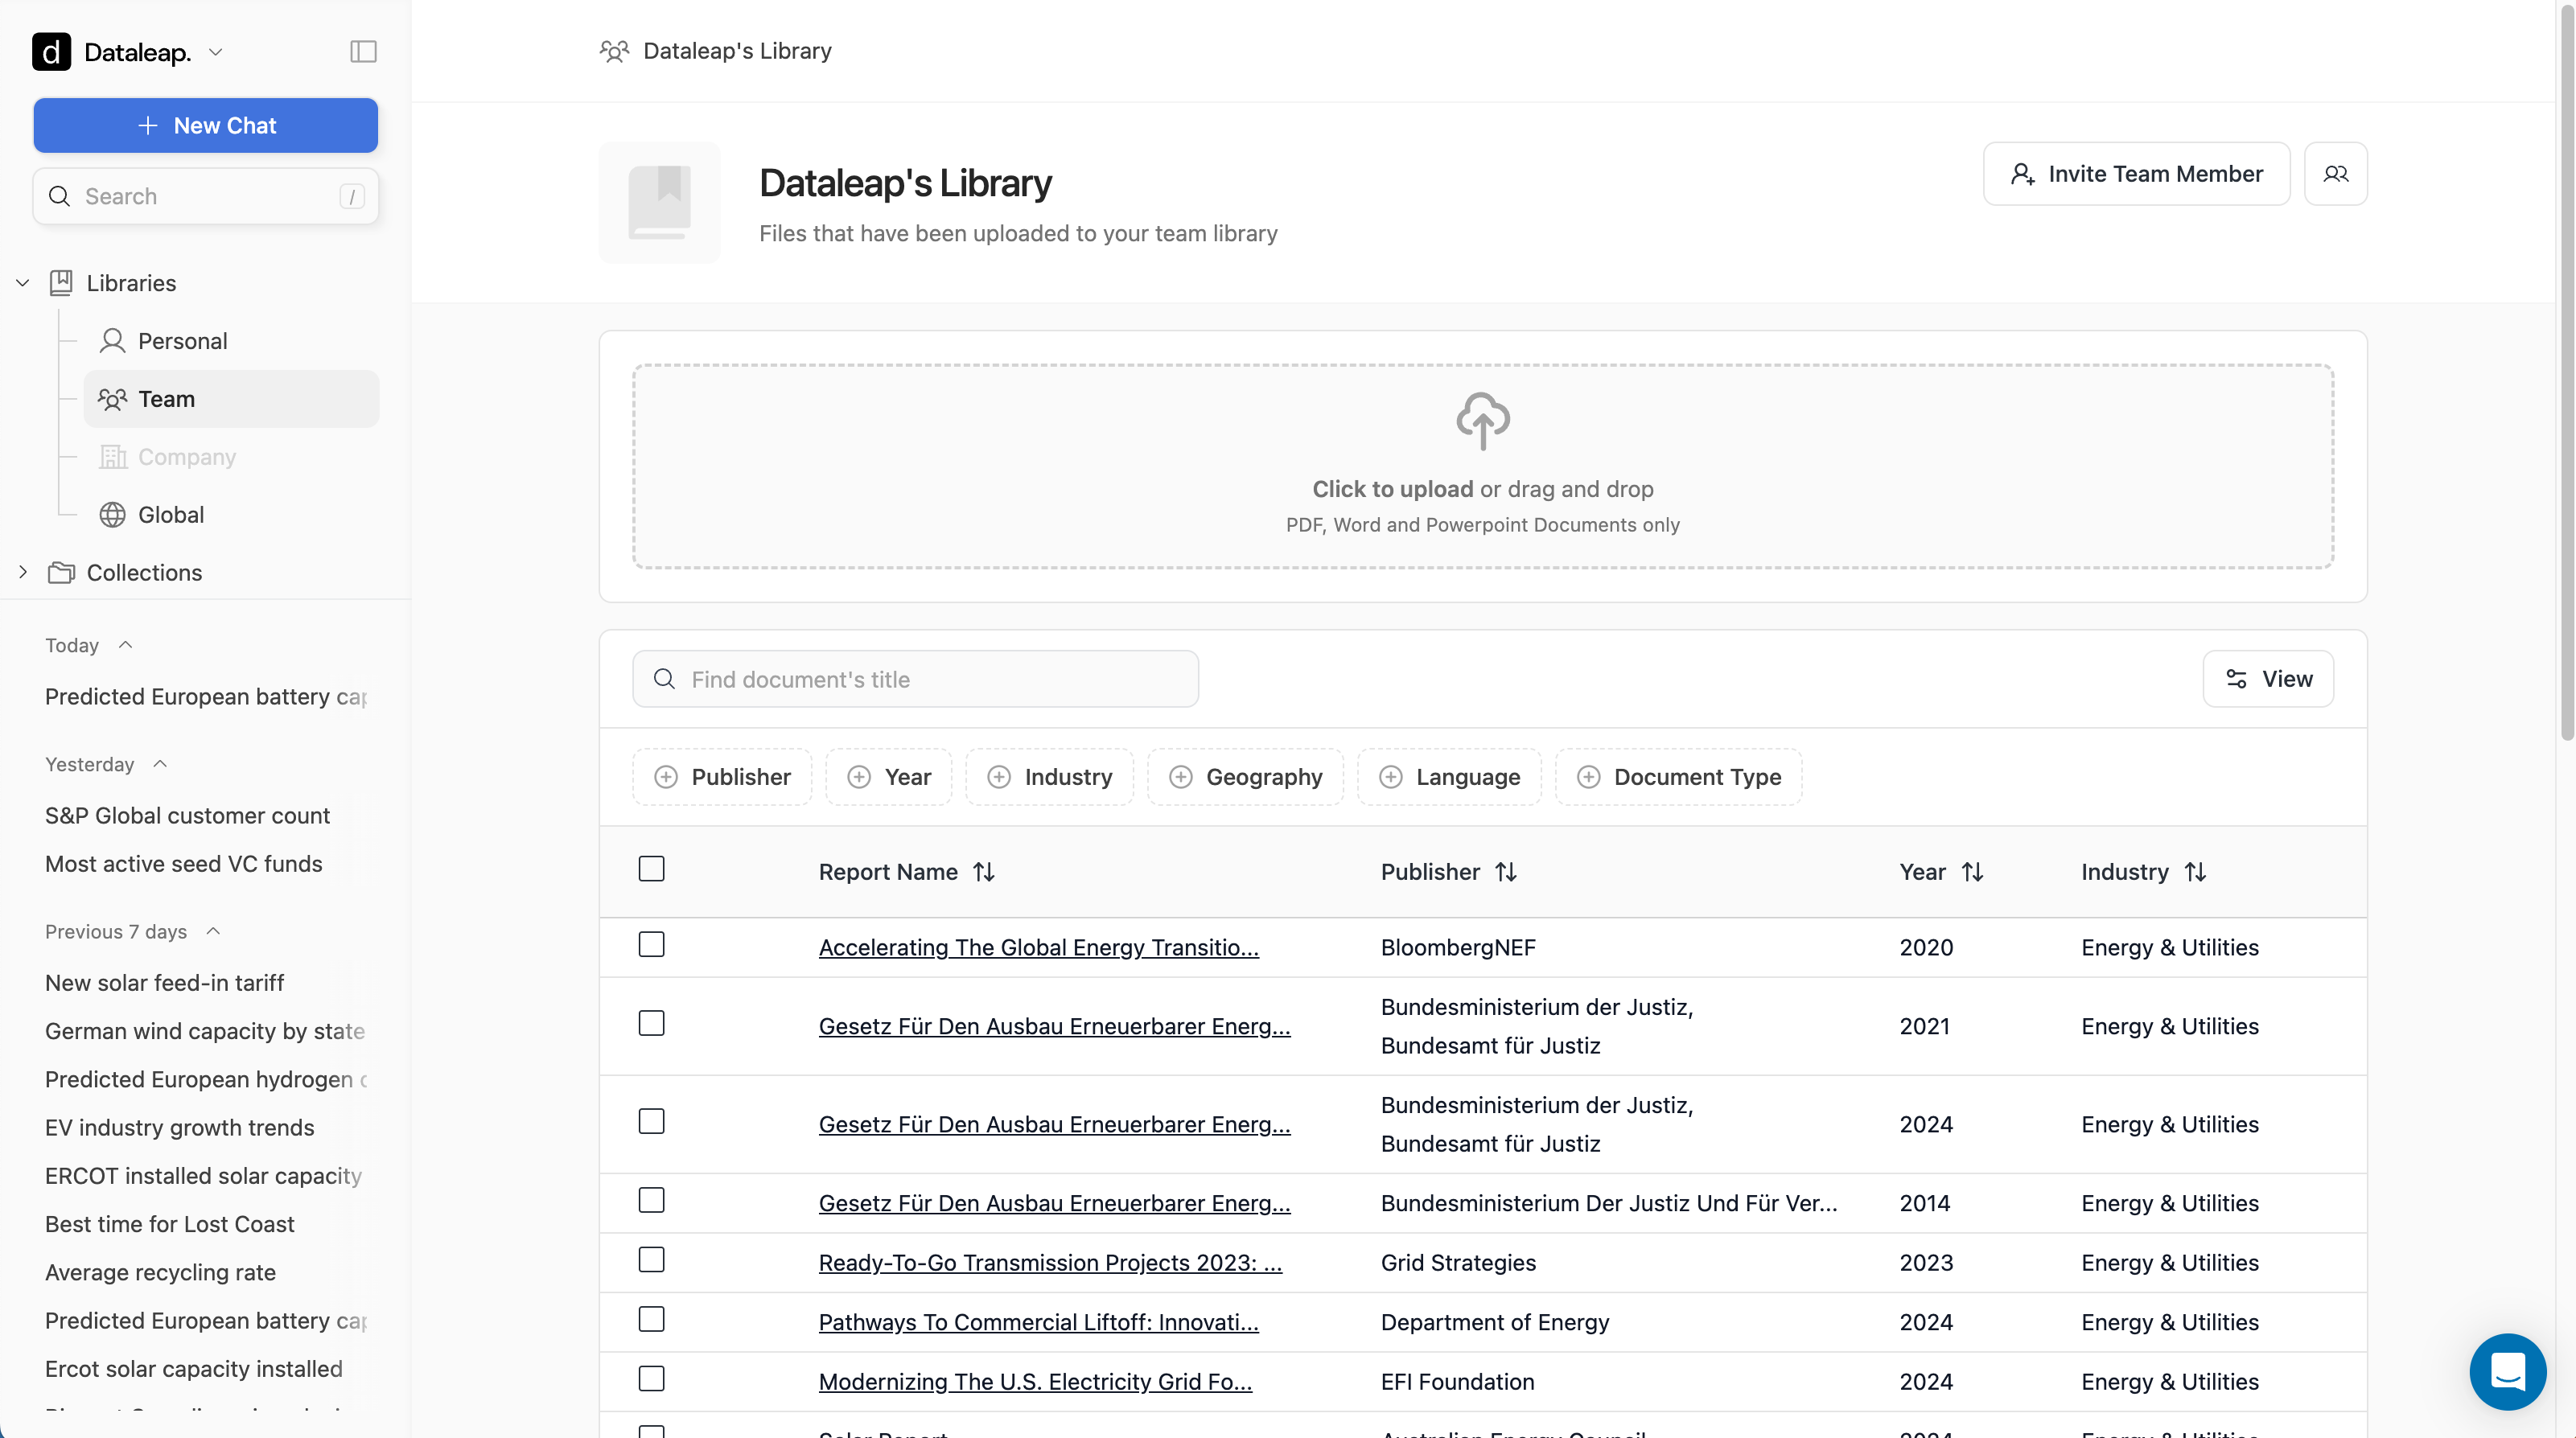Collapse the Libraries tree
The height and width of the screenshot is (1438, 2576).
tap(23, 283)
